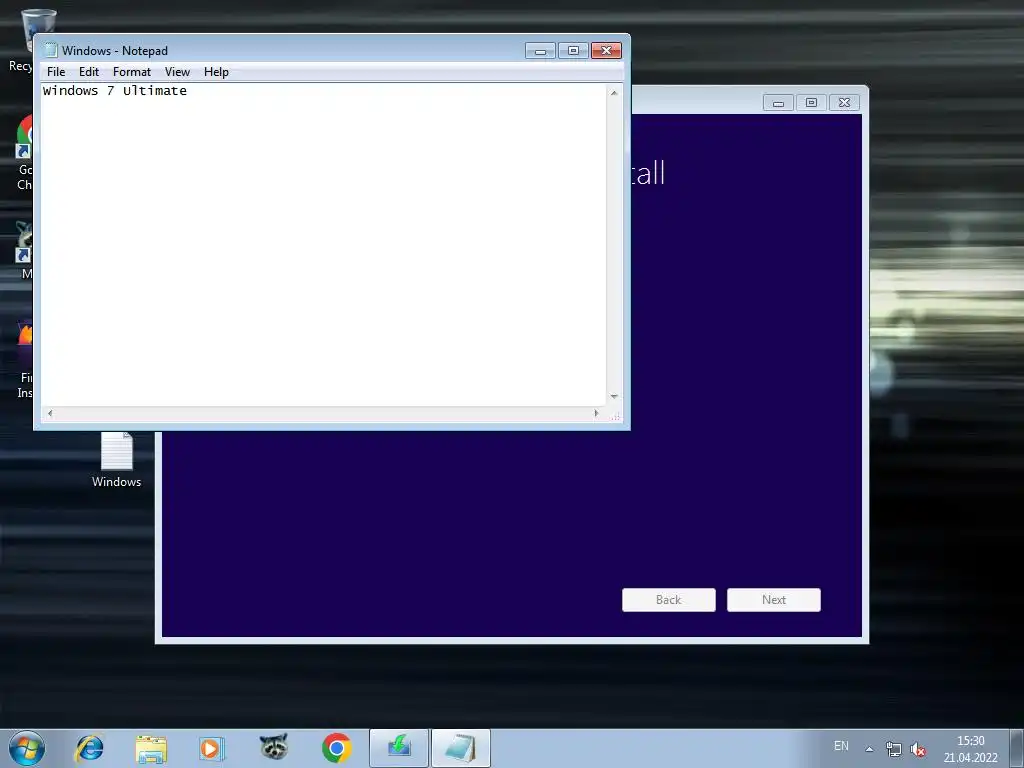Click the 'Windows 7 Ultimate' text line

115,91
